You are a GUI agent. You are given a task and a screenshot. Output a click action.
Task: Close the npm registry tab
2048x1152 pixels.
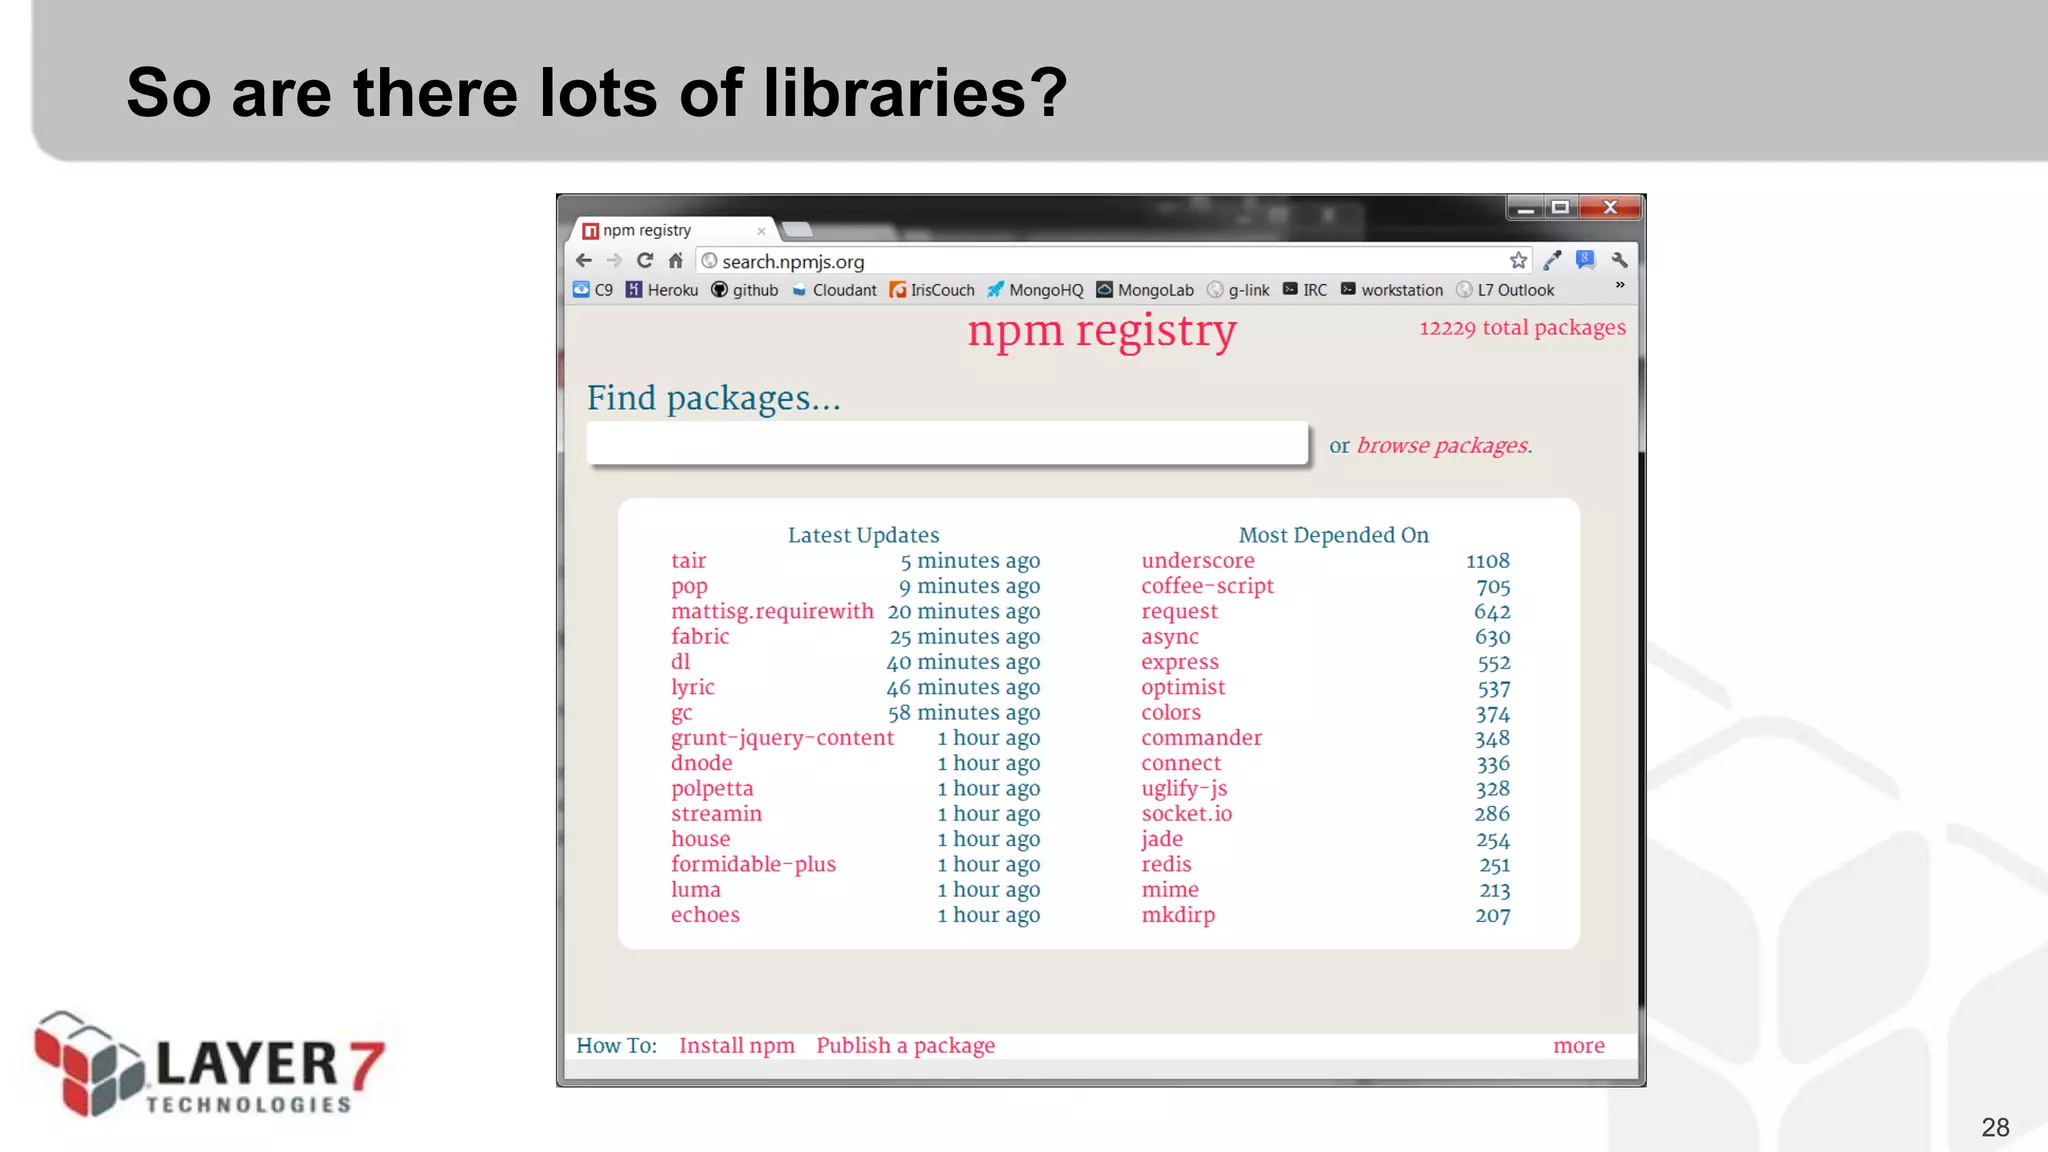(x=761, y=231)
